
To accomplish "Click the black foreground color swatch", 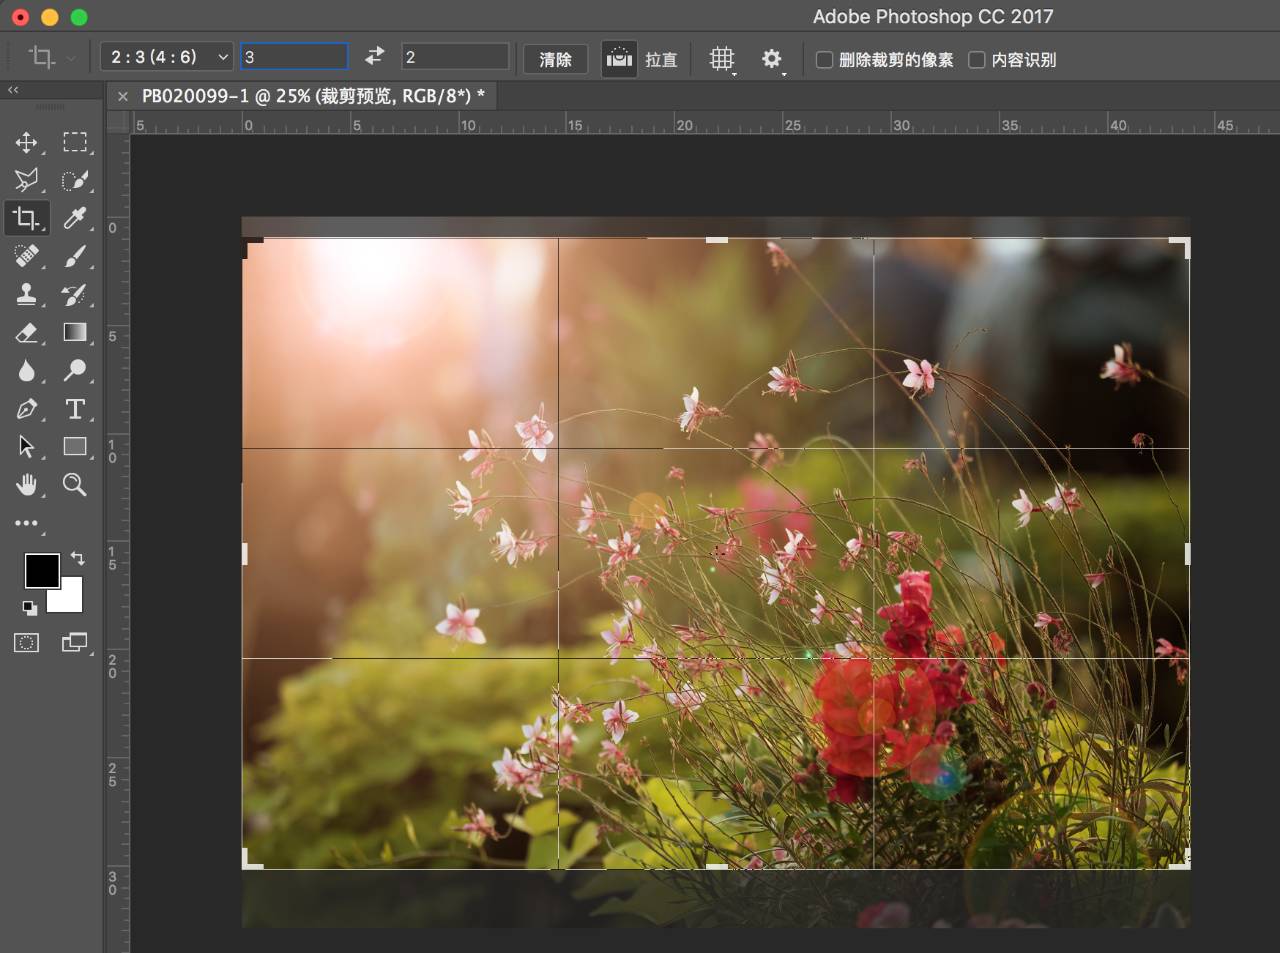I will (x=40, y=570).
